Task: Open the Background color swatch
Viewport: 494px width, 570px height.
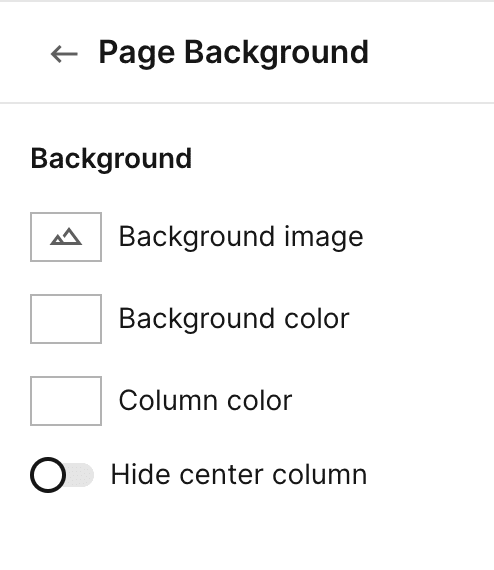Action: click(x=66, y=319)
